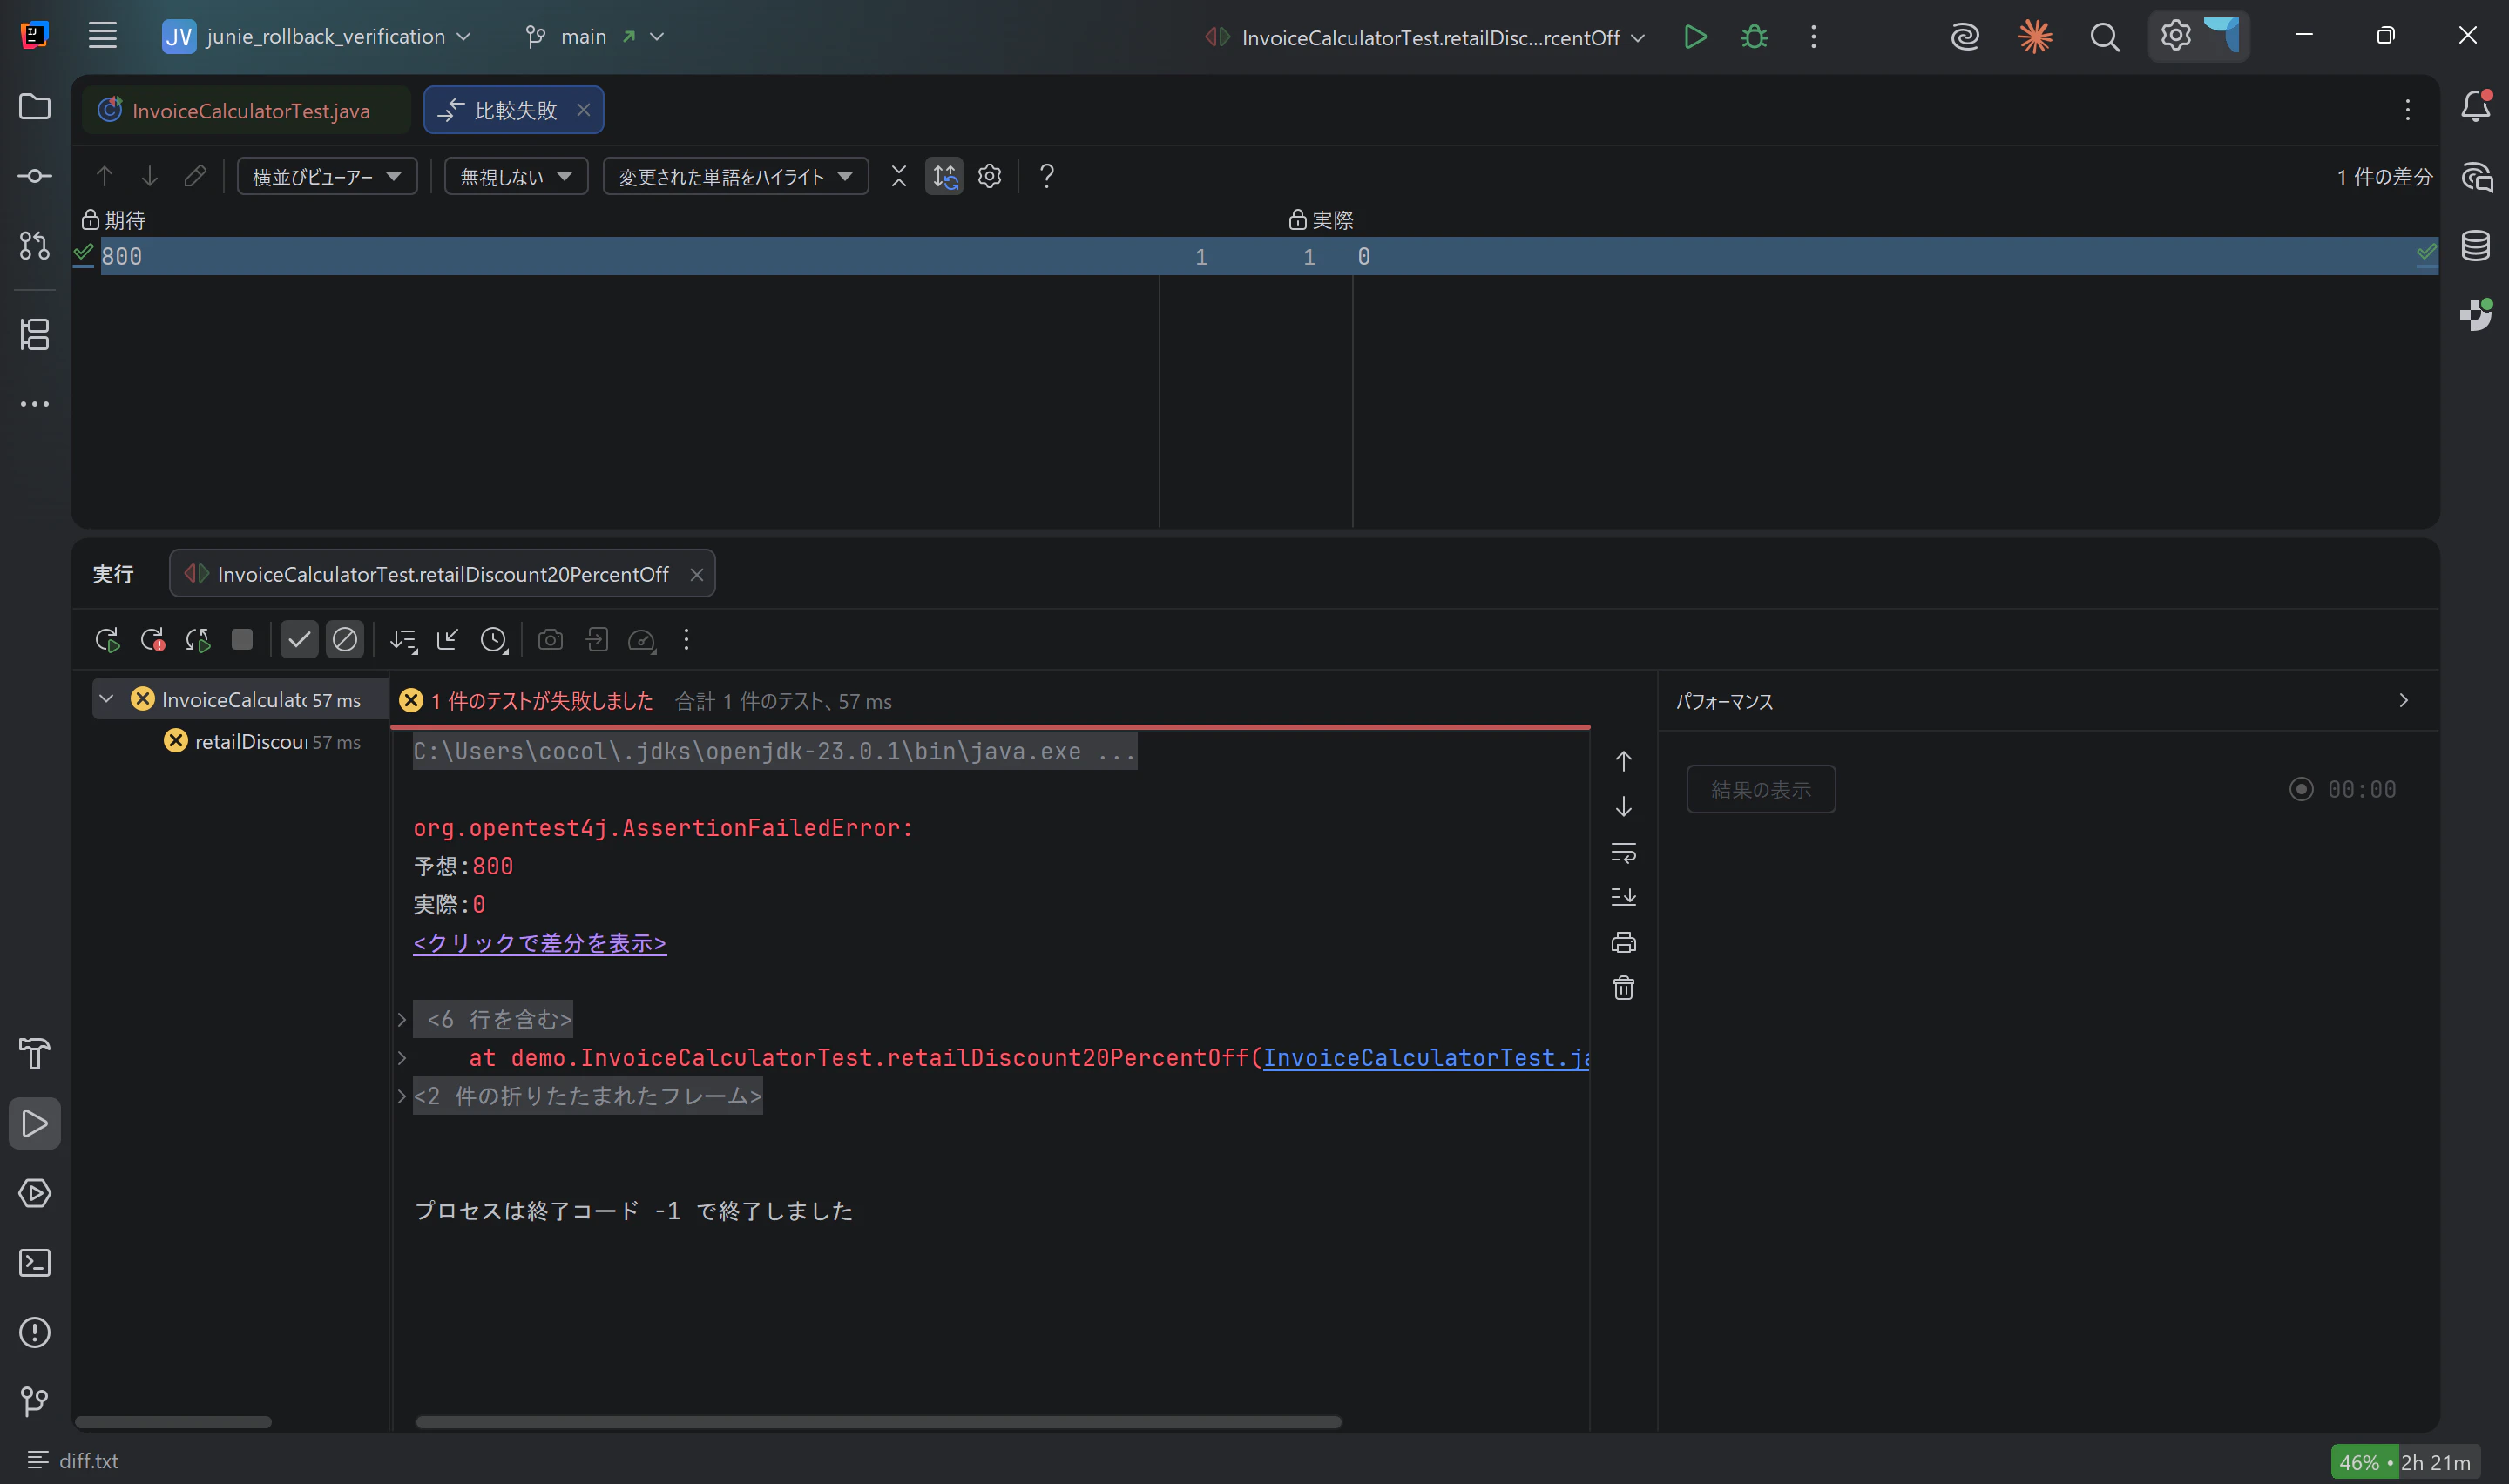Open the Git tool window
2509x1484 pixels.
point(35,1401)
